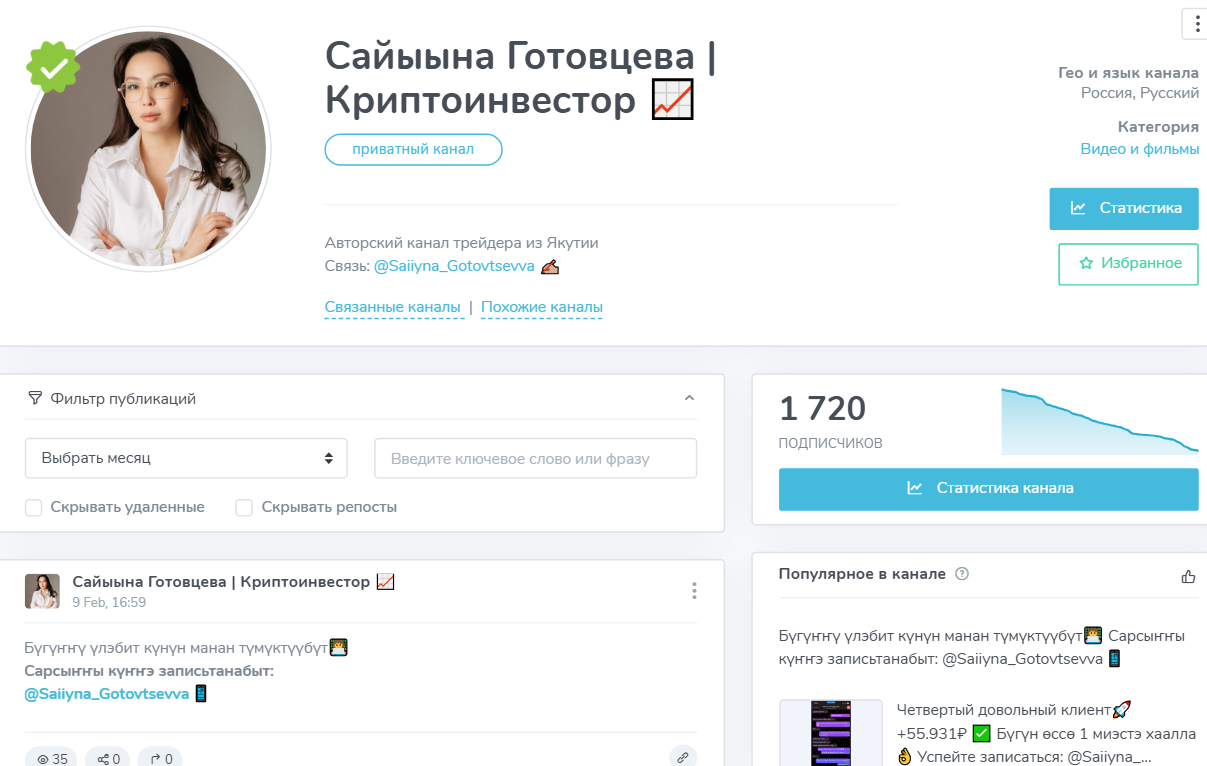Screen dimensions: 1207x766
Task: Open the three-dot menu at top right
Action: pos(1196,23)
